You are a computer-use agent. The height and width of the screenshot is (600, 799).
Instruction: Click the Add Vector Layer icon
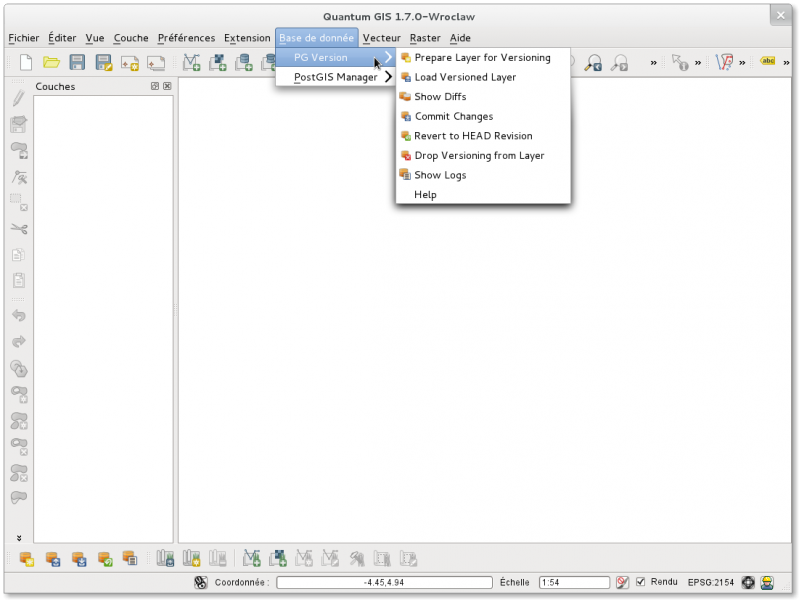point(191,63)
